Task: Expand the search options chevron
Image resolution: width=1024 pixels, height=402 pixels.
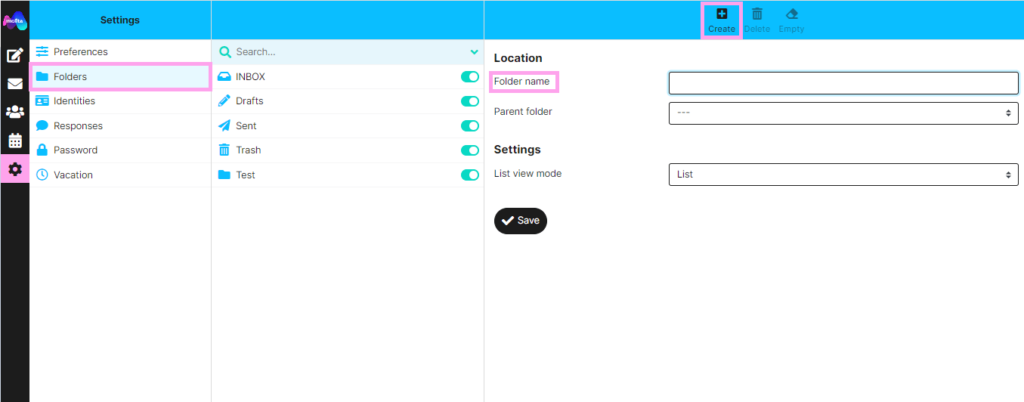Action: [474, 51]
